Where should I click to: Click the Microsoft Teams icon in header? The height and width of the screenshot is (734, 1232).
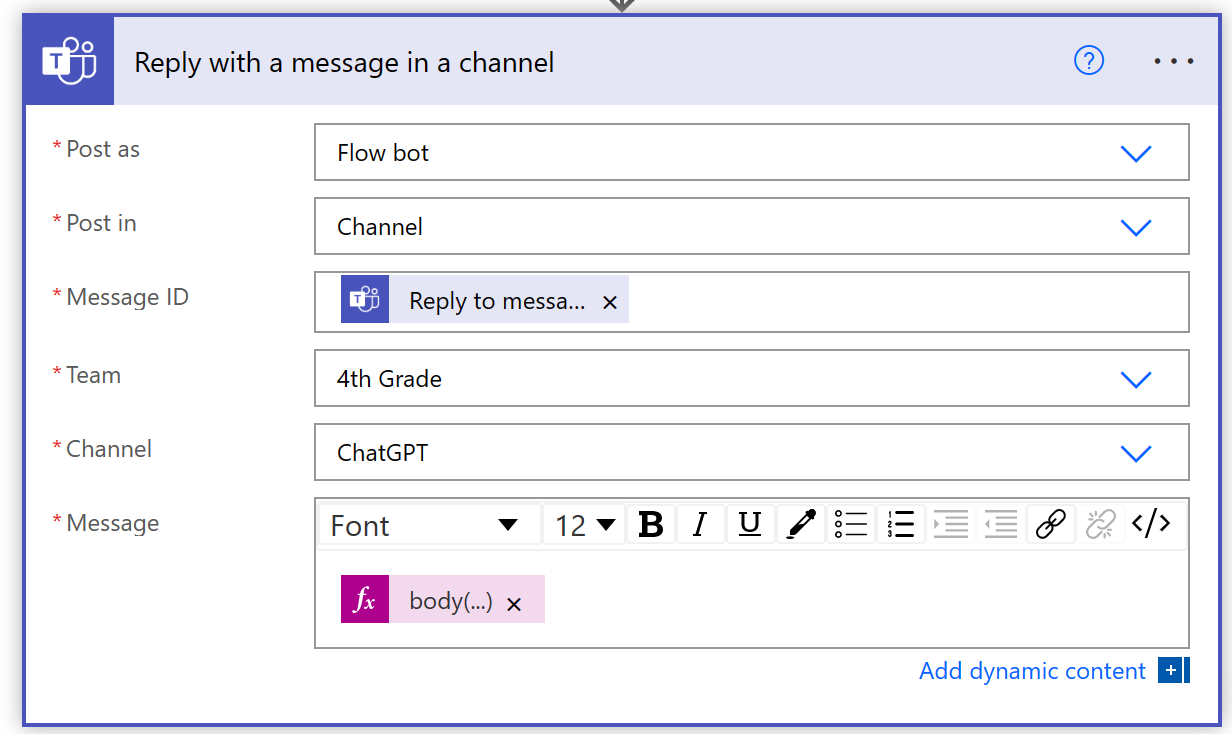point(69,62)
